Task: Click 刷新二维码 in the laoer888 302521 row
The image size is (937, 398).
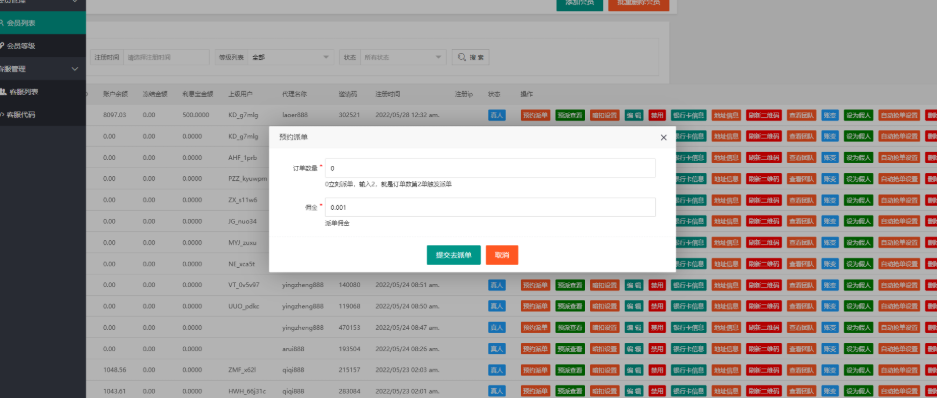Action: (764, 116)
